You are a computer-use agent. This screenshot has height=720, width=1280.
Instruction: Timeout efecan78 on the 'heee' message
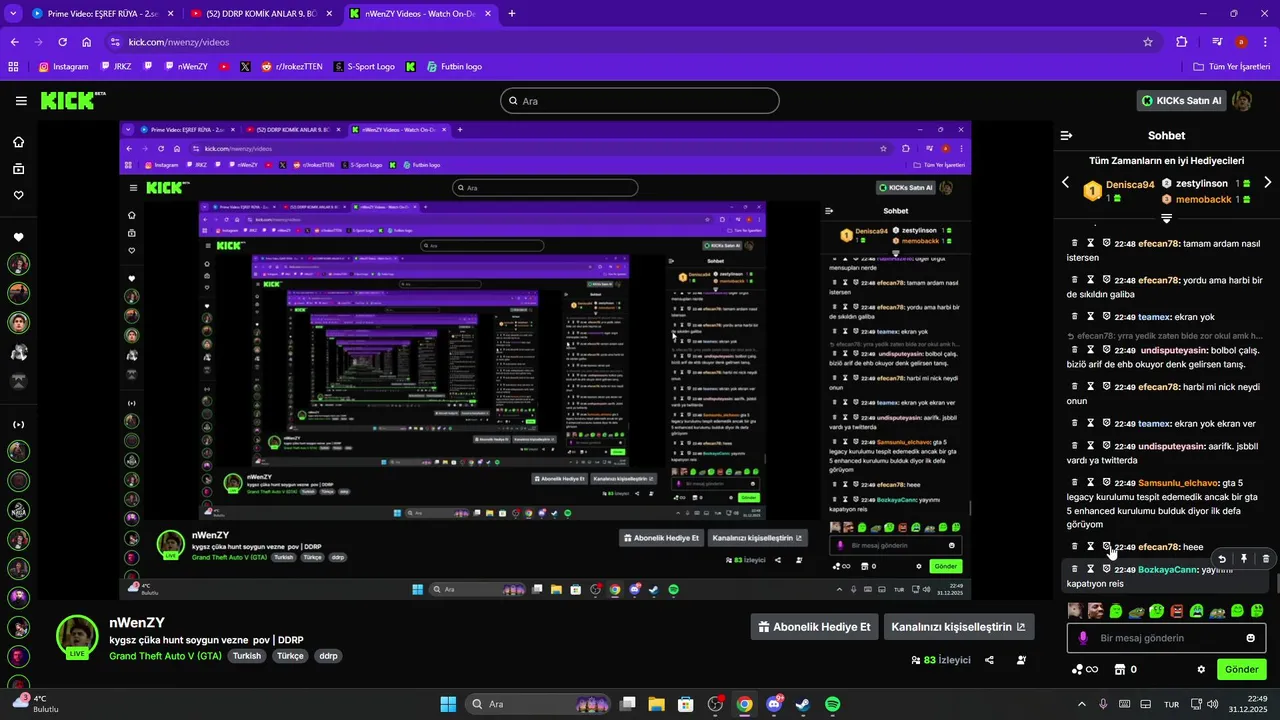click(1091, 547)
